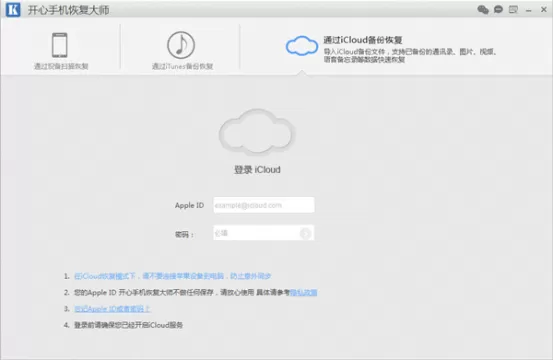Open the forgot Apple ID or password link
Image resolution: width=553 pixels, height=360 pixels.
pos(113,309)
